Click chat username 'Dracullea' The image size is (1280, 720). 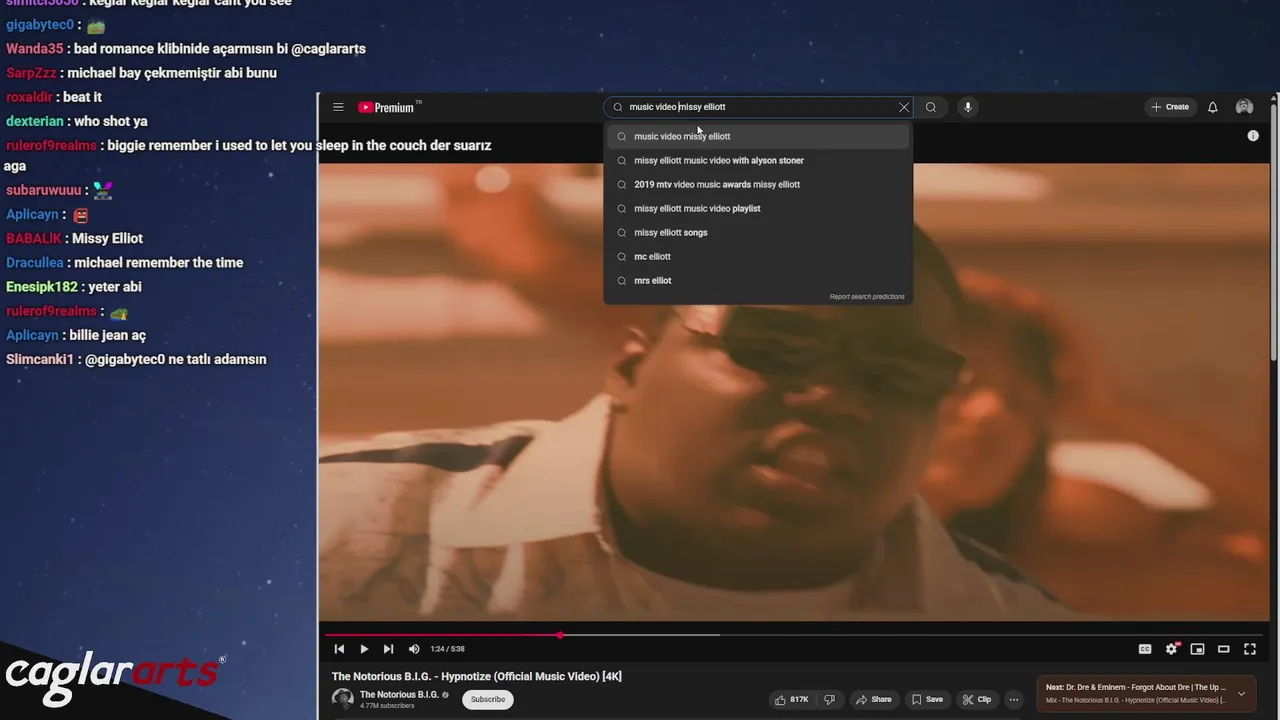coord(34,262)
